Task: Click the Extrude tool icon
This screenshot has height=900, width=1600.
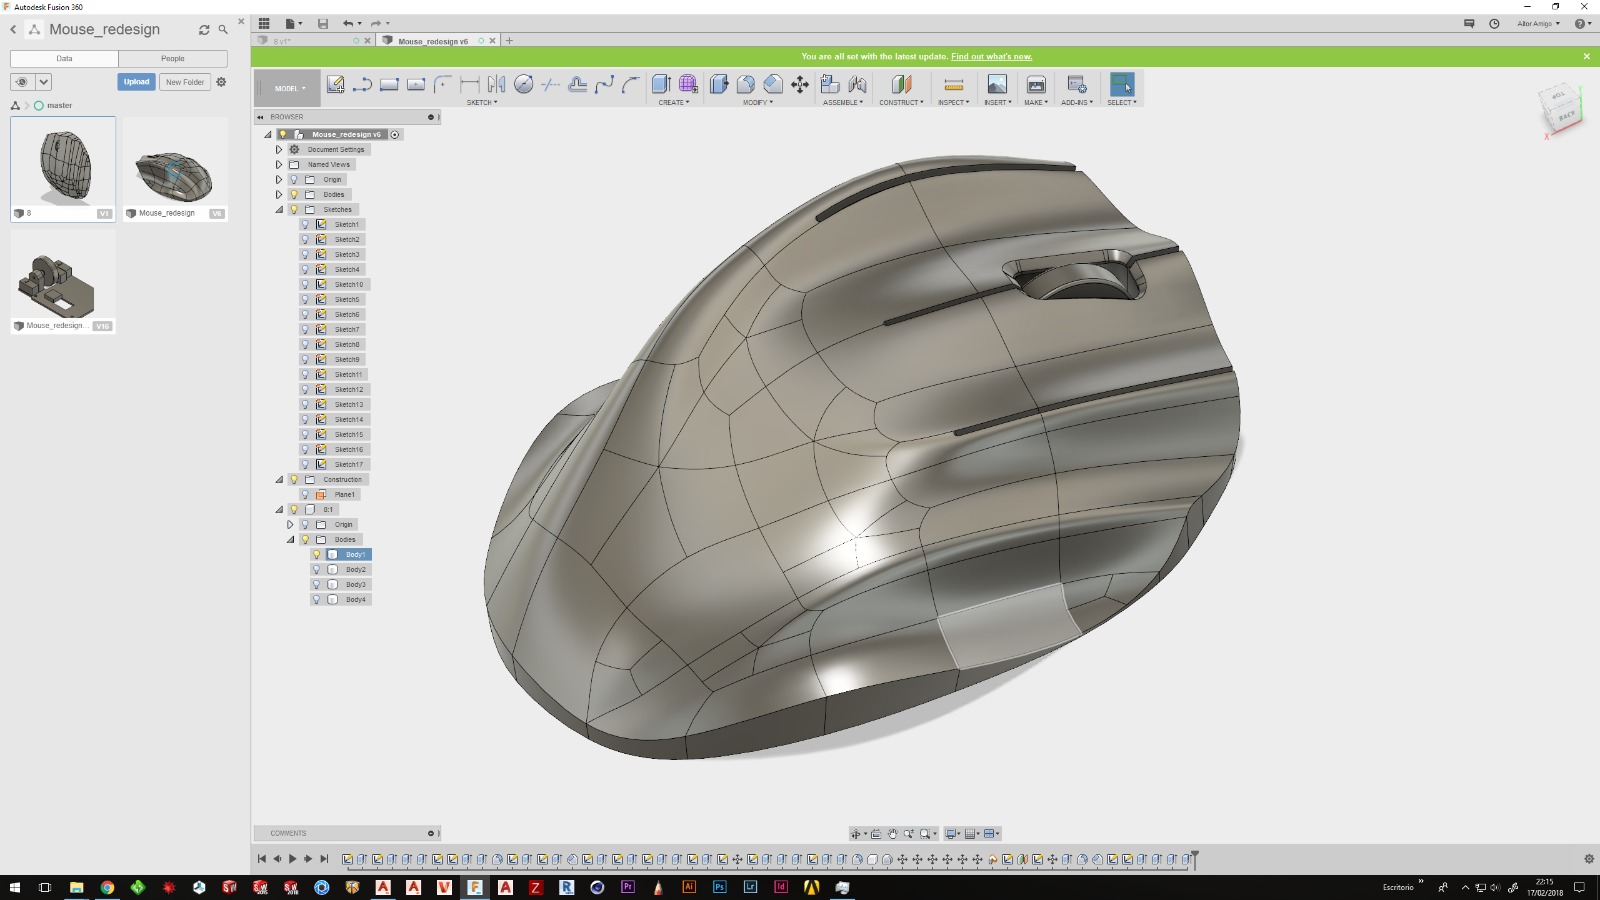Action: click(x=661, y=85)
